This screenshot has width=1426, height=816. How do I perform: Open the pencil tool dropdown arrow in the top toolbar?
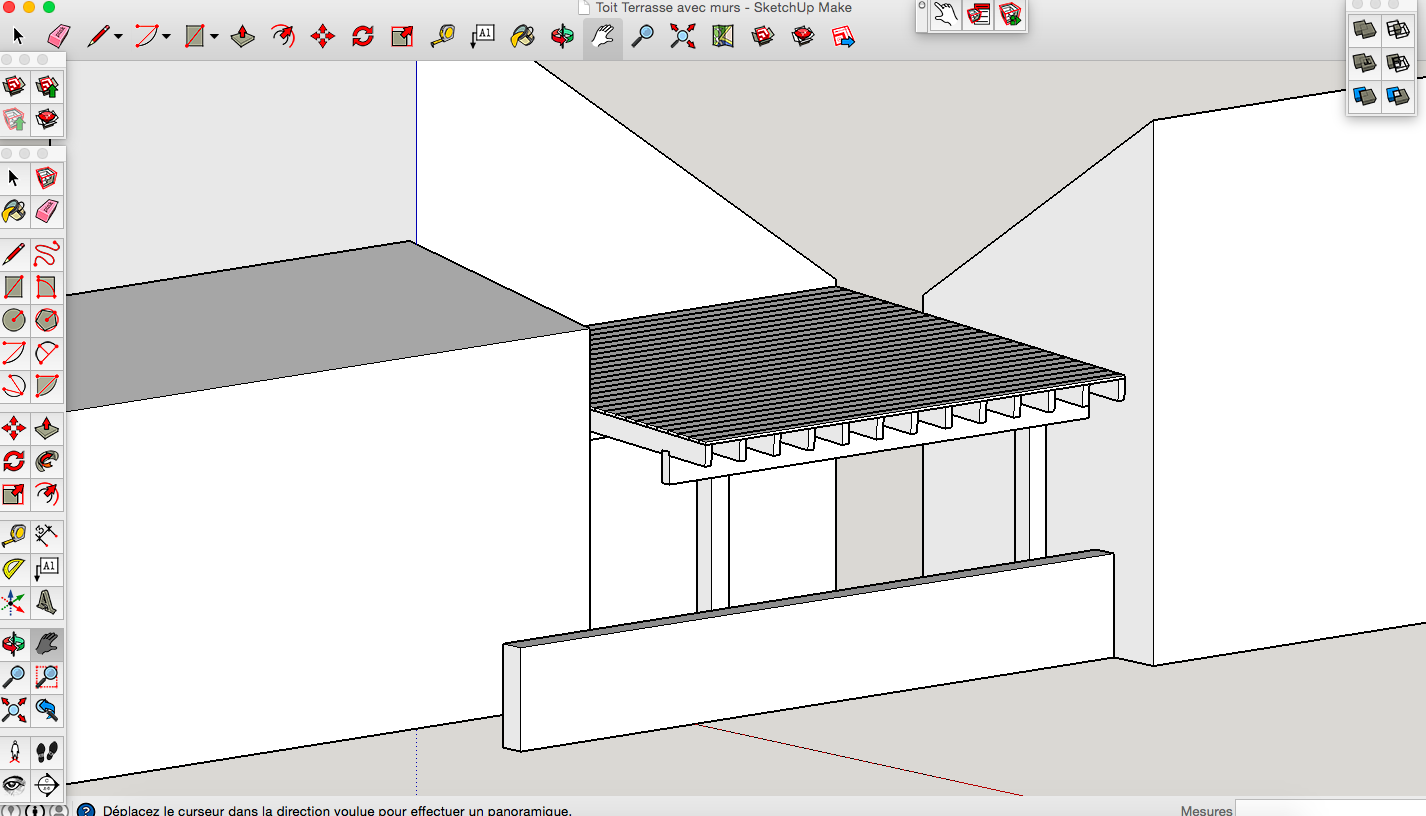click(118, 37)
